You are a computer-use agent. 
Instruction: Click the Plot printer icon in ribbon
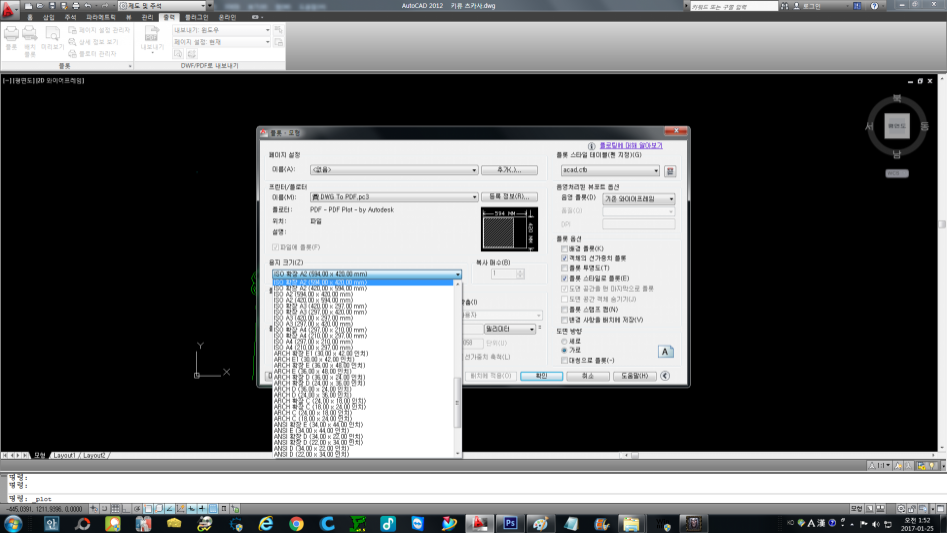11,34
